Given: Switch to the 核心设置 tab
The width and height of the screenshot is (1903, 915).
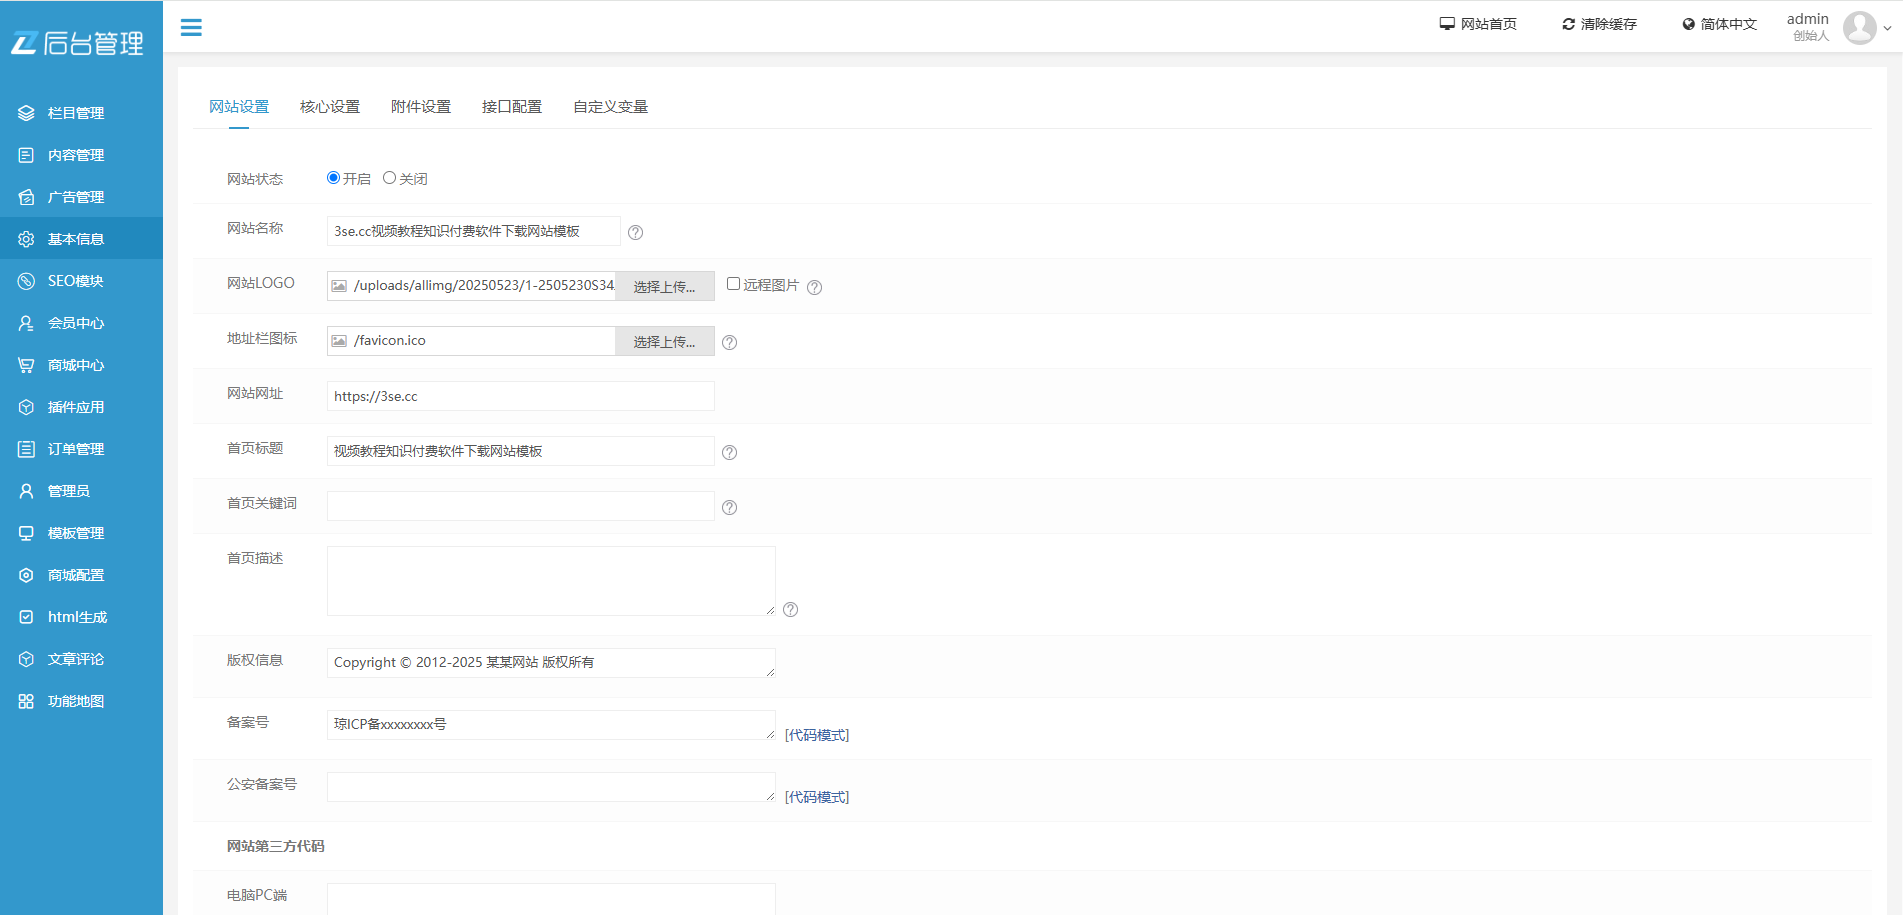Looking at the screenshot, I should pos(330,107).
